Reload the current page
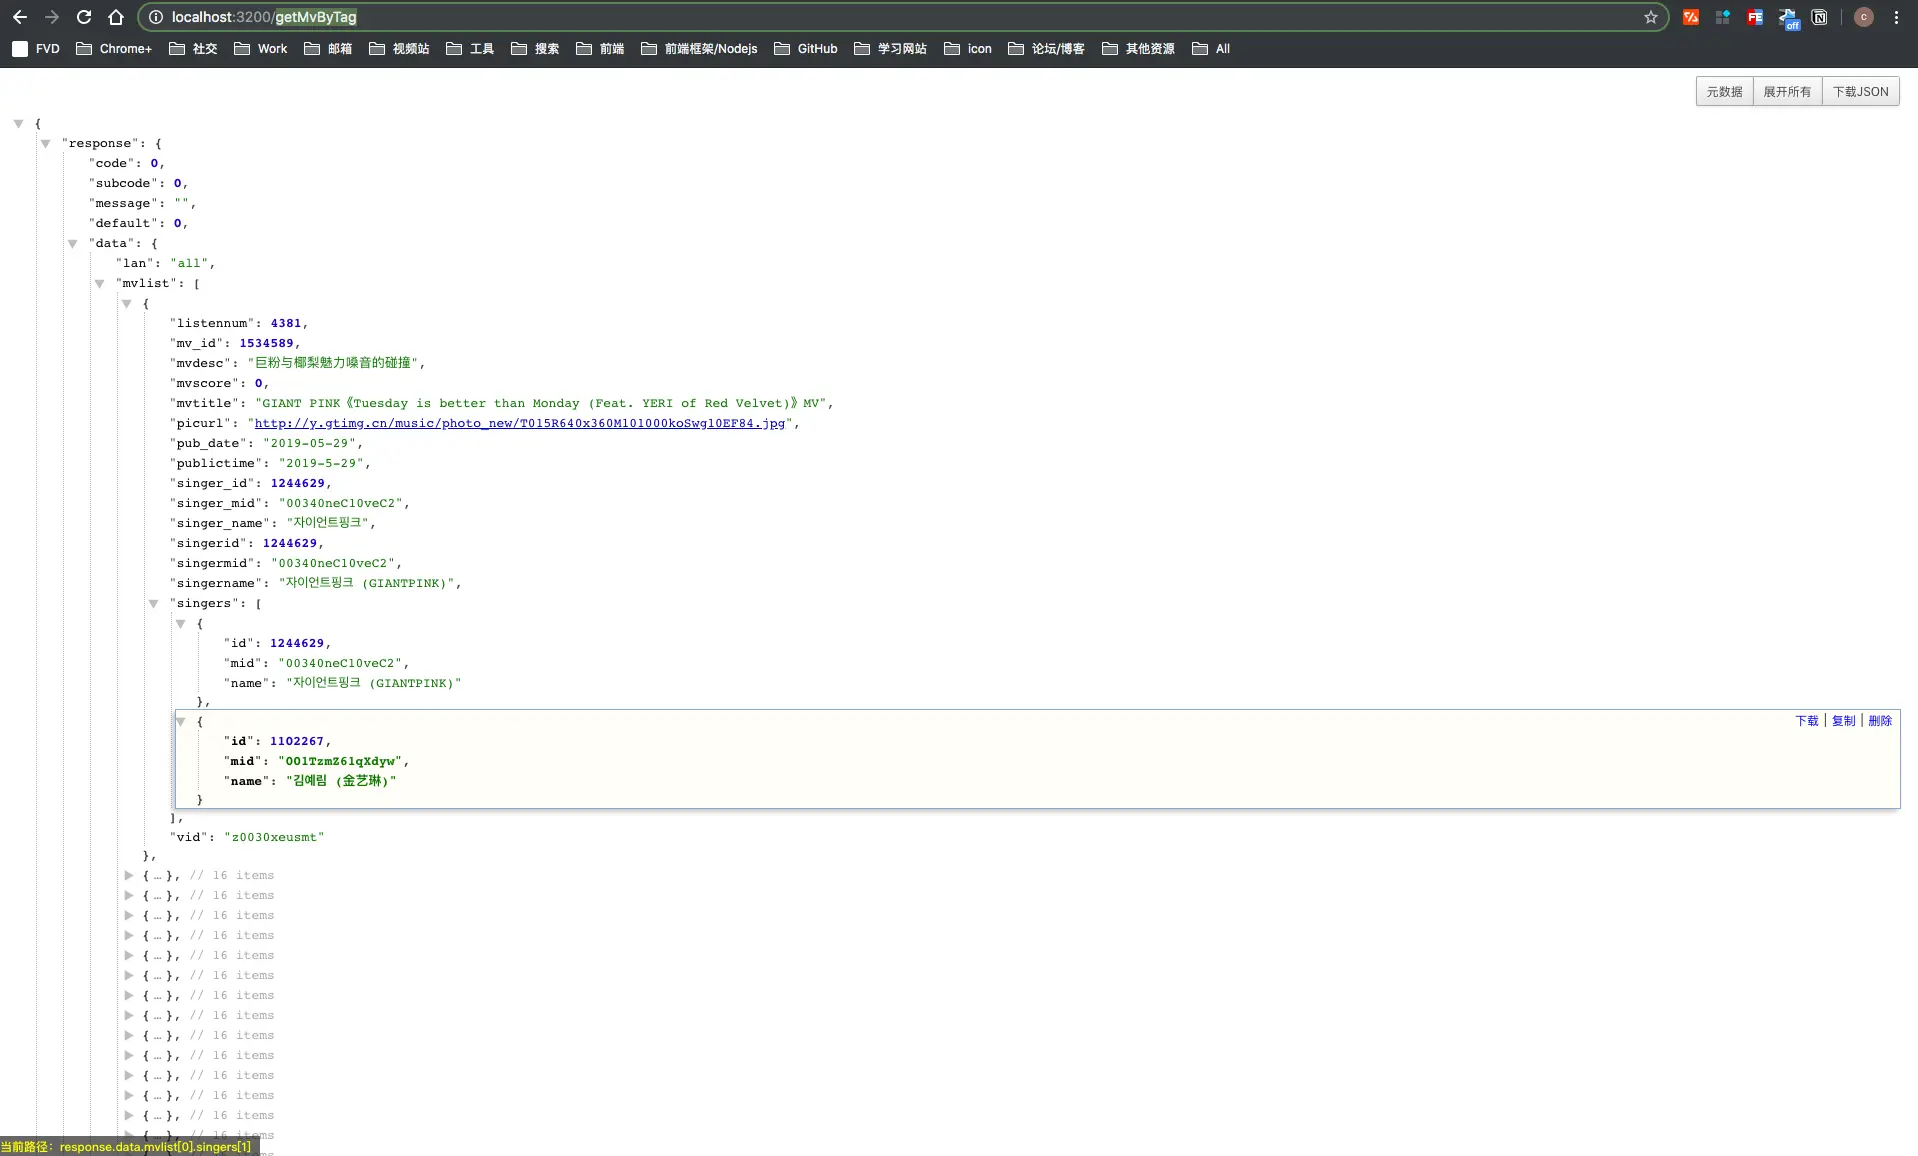The image size is (1918, 1156). coord(84,17)
